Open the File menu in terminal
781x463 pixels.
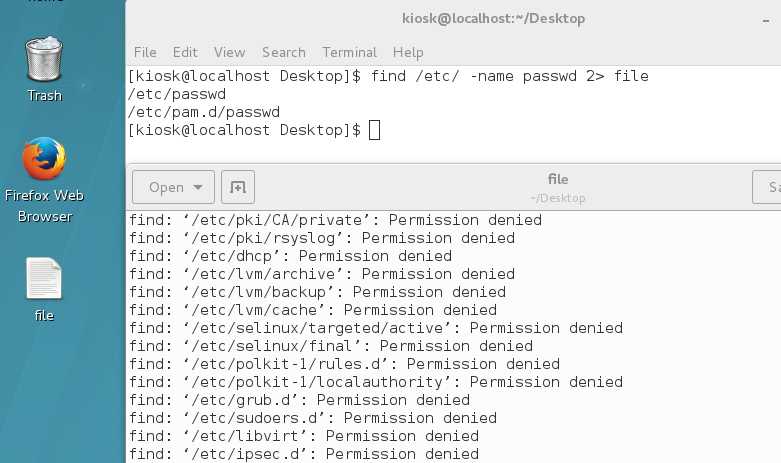point(145,52)
